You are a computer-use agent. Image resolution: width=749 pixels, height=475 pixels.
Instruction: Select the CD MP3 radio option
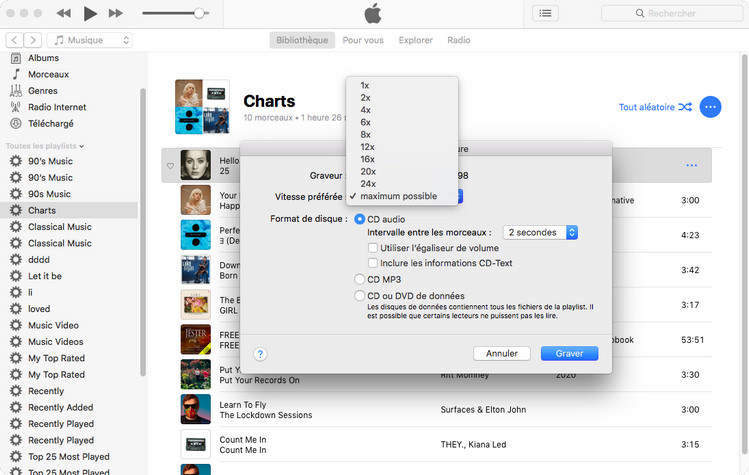point(360,280)
